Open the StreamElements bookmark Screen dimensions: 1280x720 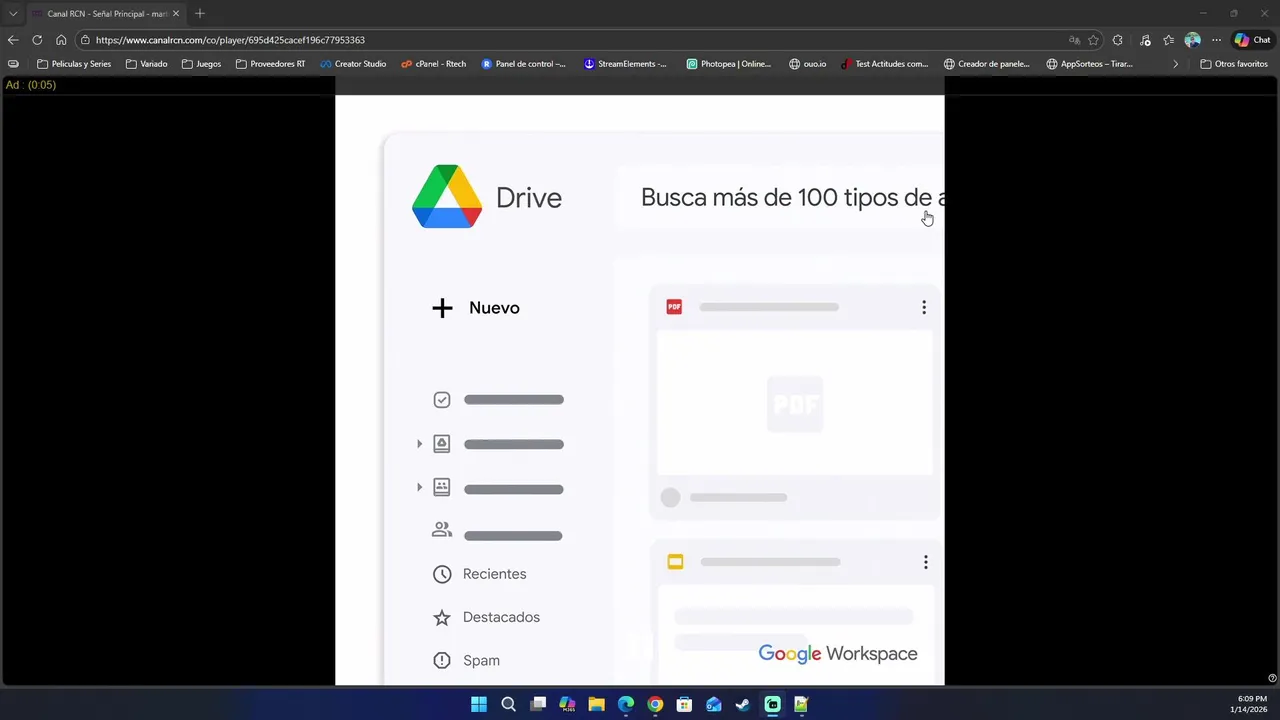(625, 64)
